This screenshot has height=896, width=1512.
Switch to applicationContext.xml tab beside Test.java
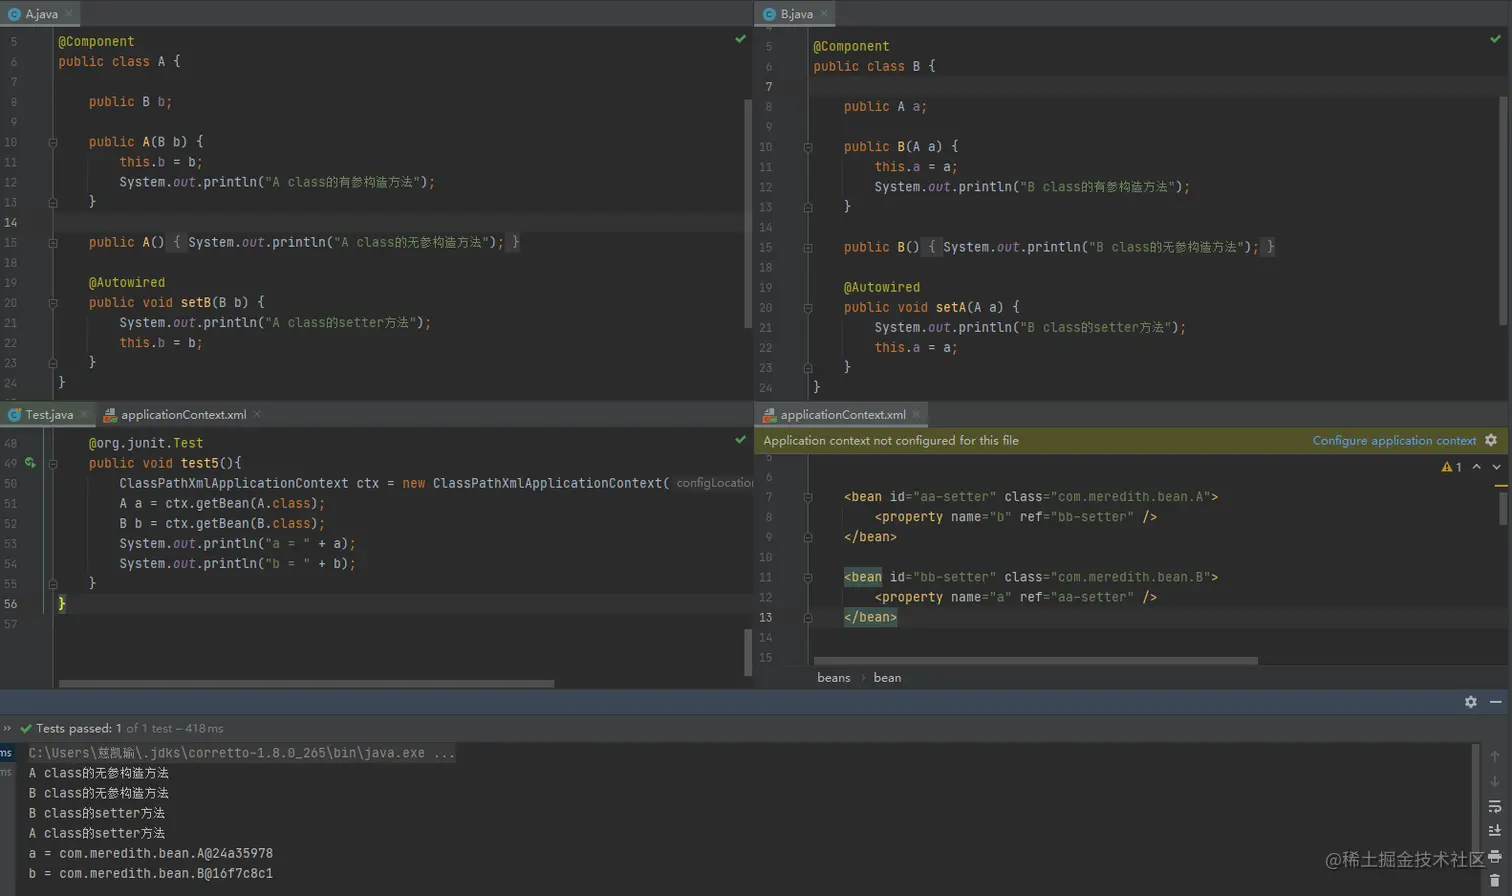click(183, 415)
